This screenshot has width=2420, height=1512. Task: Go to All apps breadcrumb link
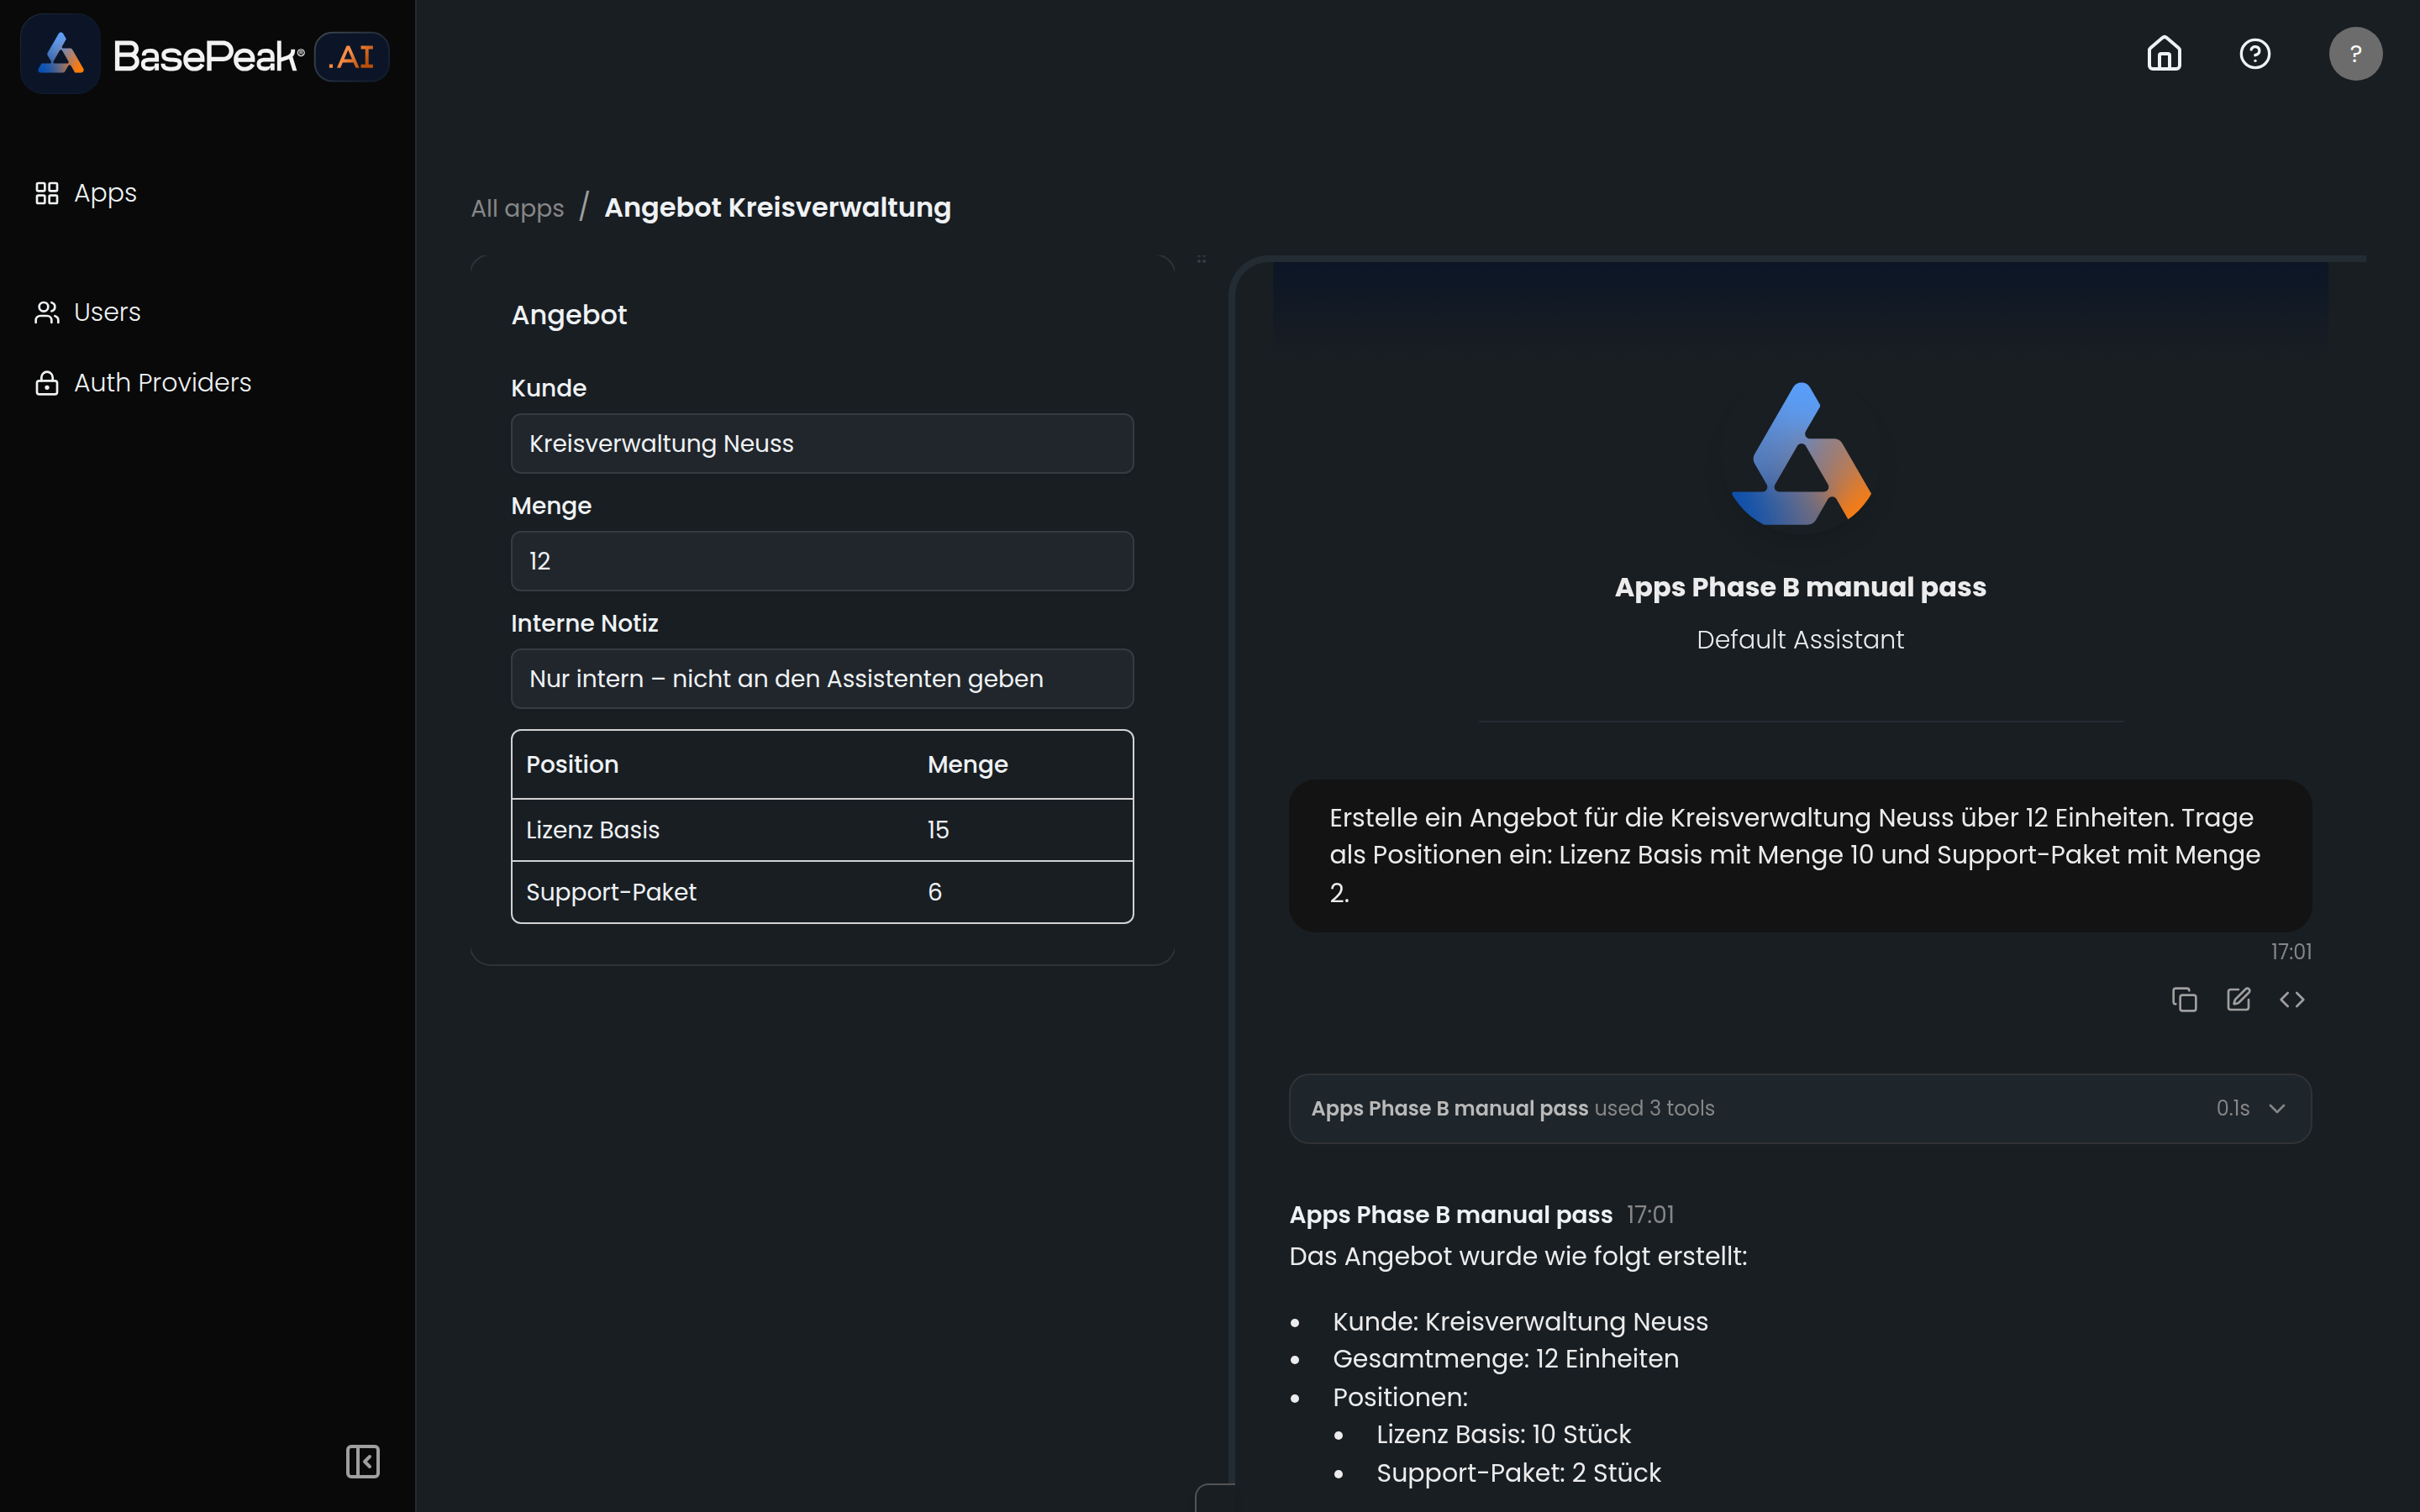coord(517,208)
